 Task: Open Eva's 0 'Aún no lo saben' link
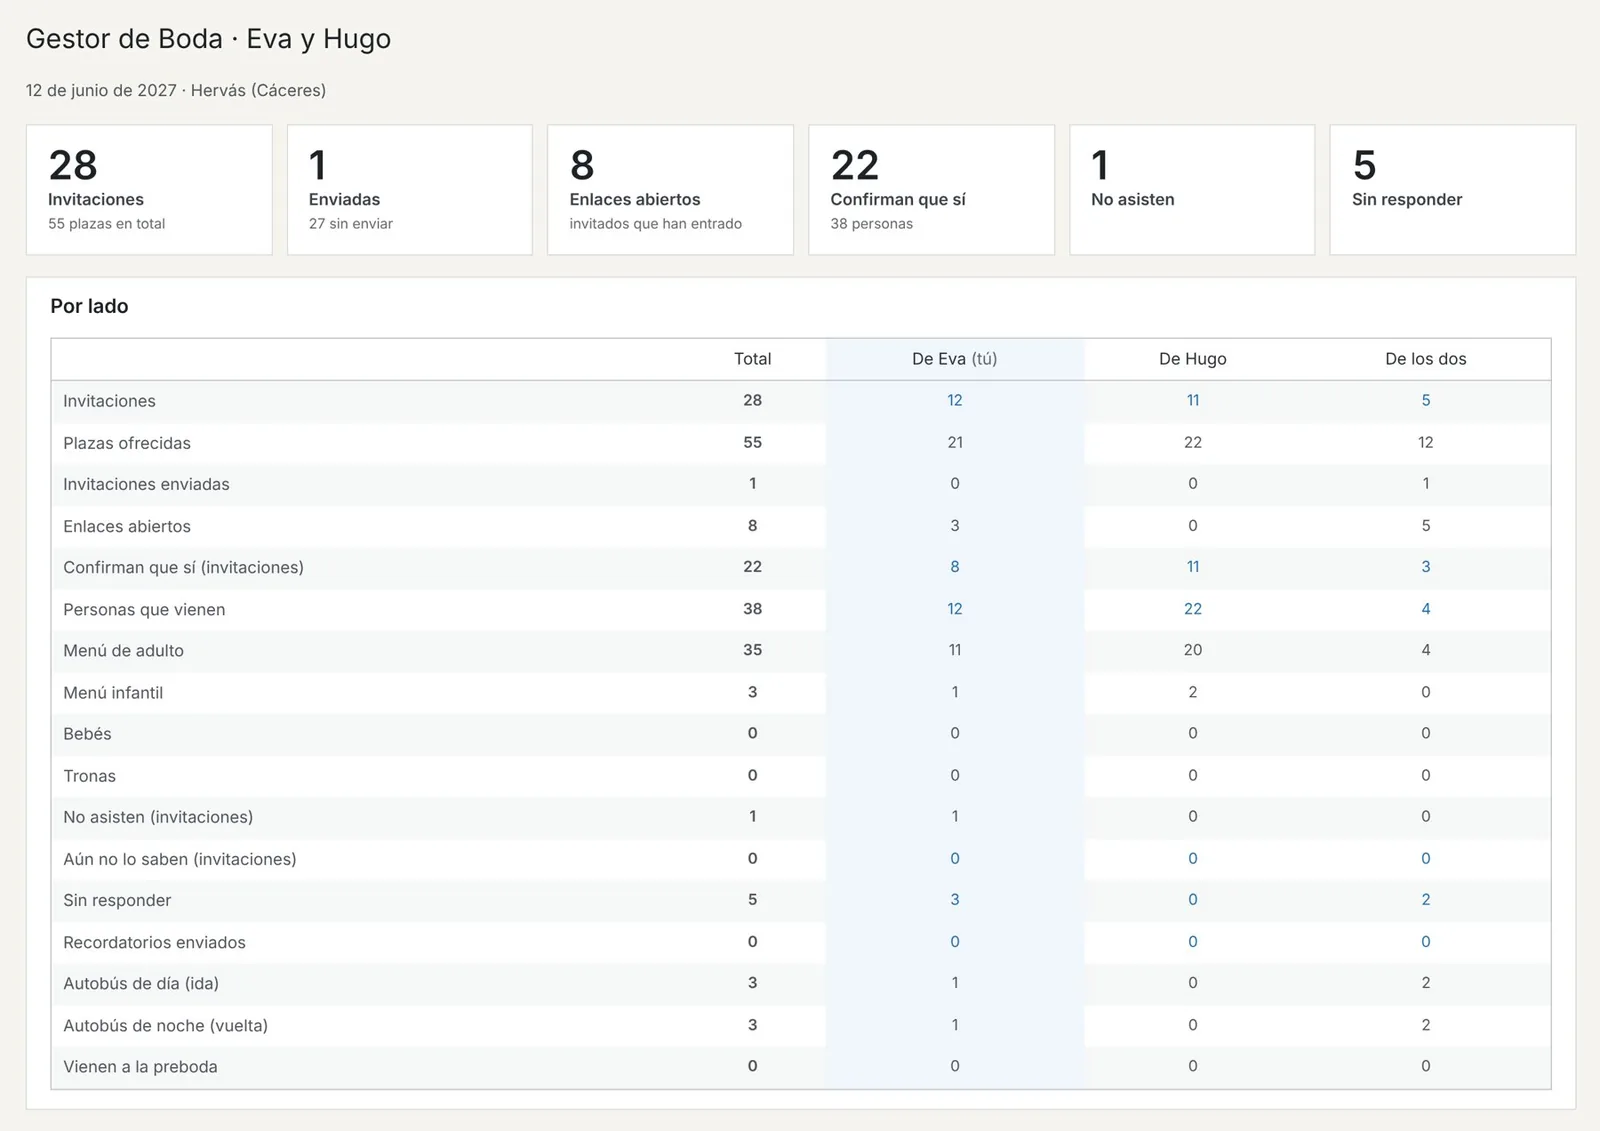(955, 859)
